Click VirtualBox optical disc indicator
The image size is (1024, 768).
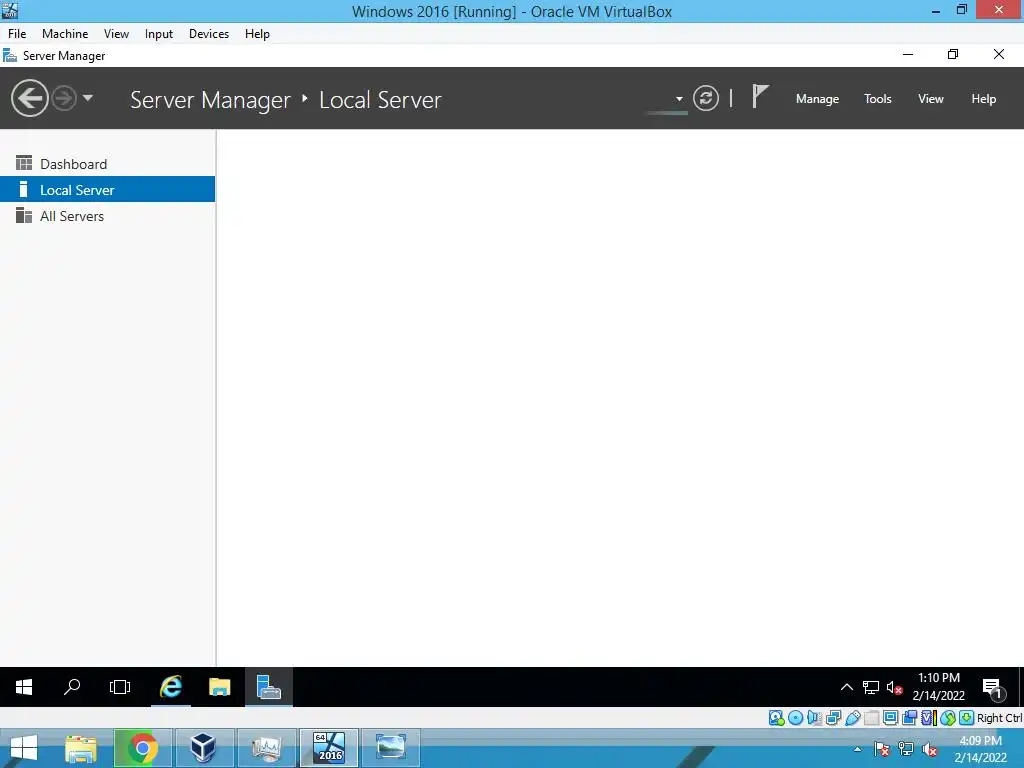point(795,718)
